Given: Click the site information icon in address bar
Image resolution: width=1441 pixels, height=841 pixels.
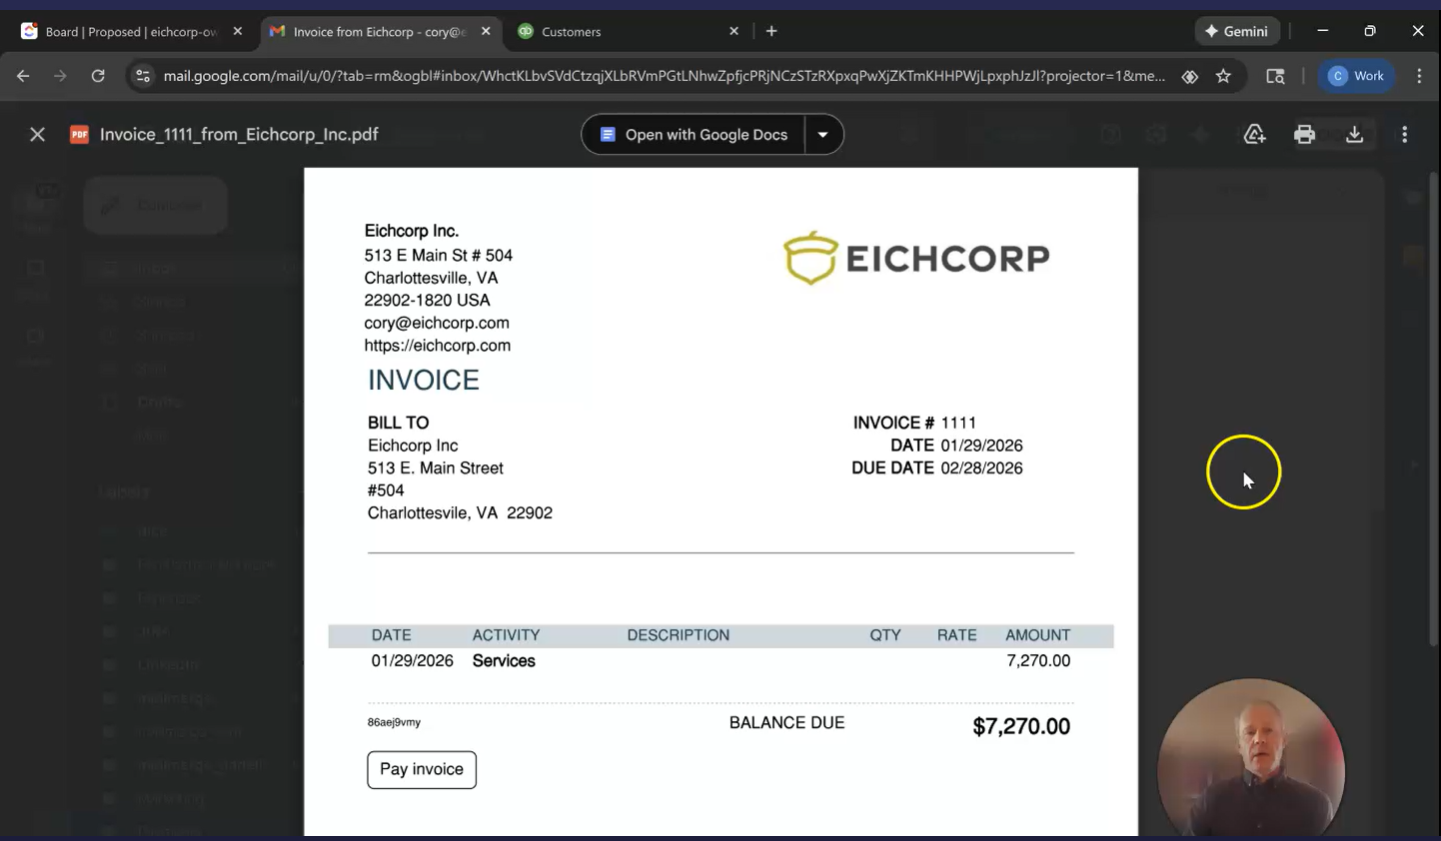Looking at the screenshot, I should (143, 76).
